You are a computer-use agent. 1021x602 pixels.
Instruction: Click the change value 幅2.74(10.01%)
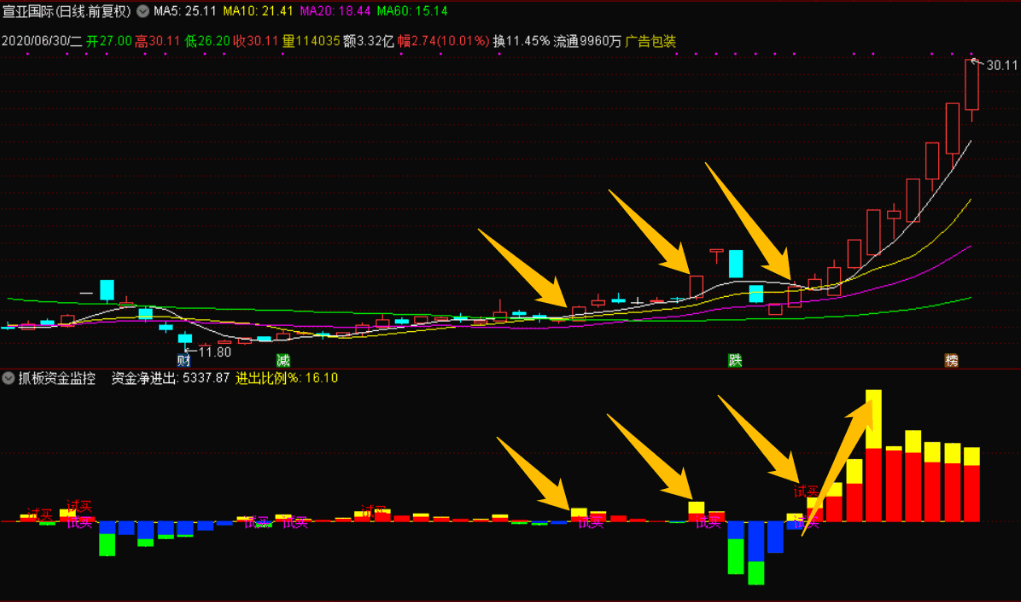click(x=443, y=42)
